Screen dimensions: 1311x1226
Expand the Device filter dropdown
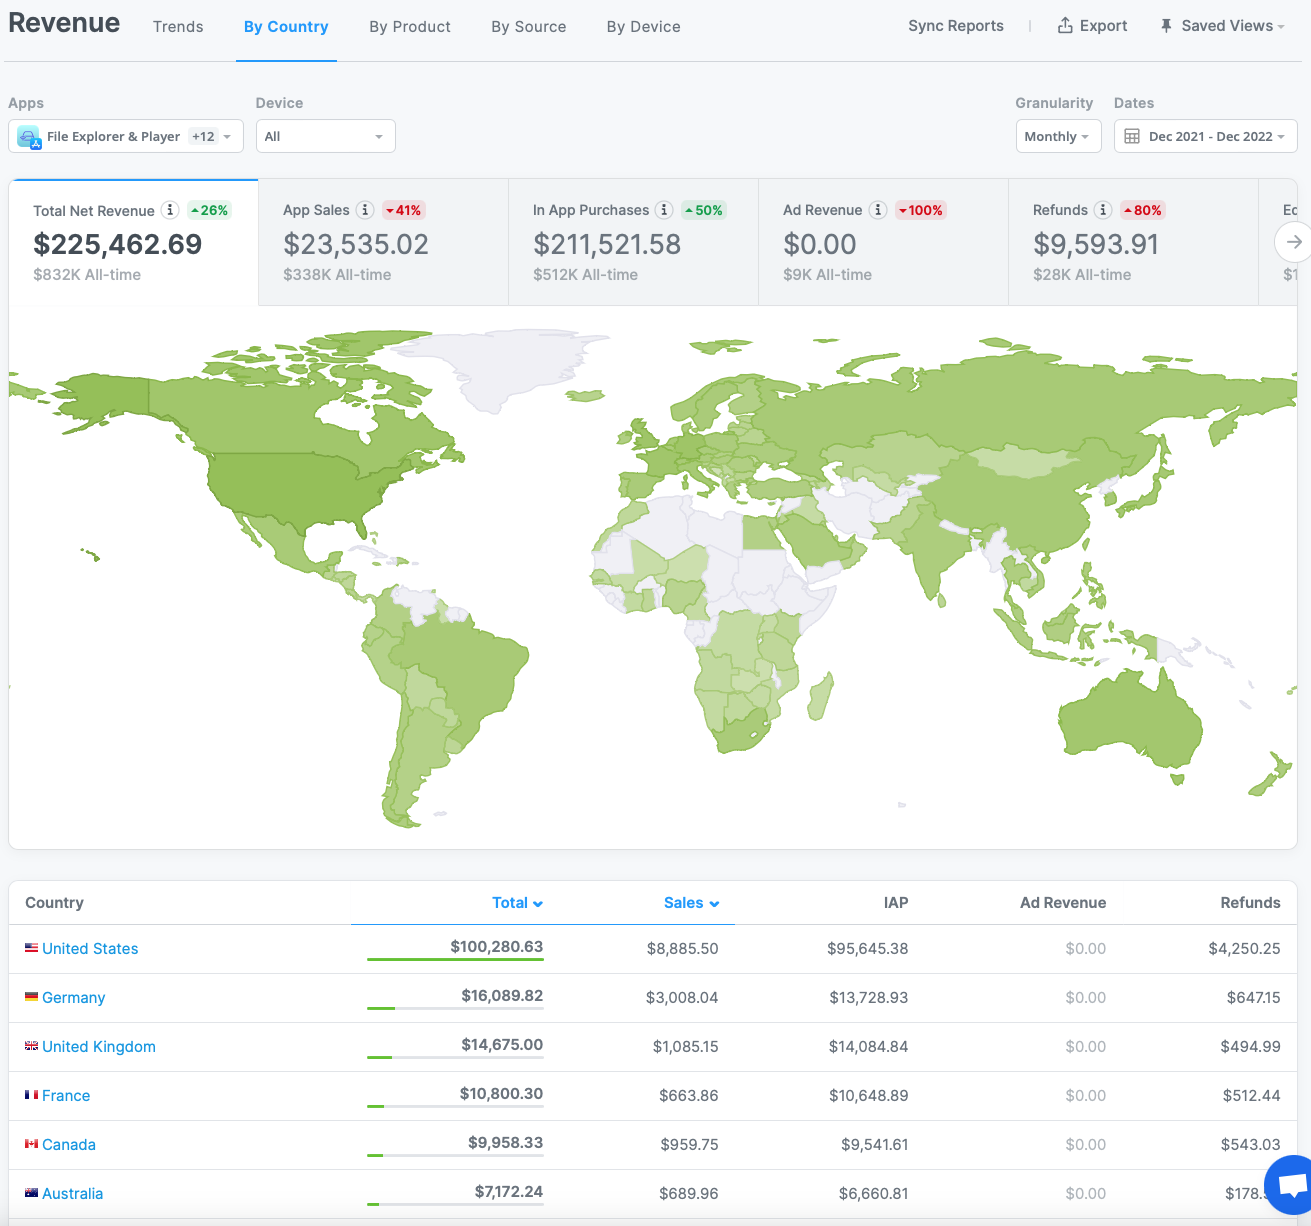(325, 137)
